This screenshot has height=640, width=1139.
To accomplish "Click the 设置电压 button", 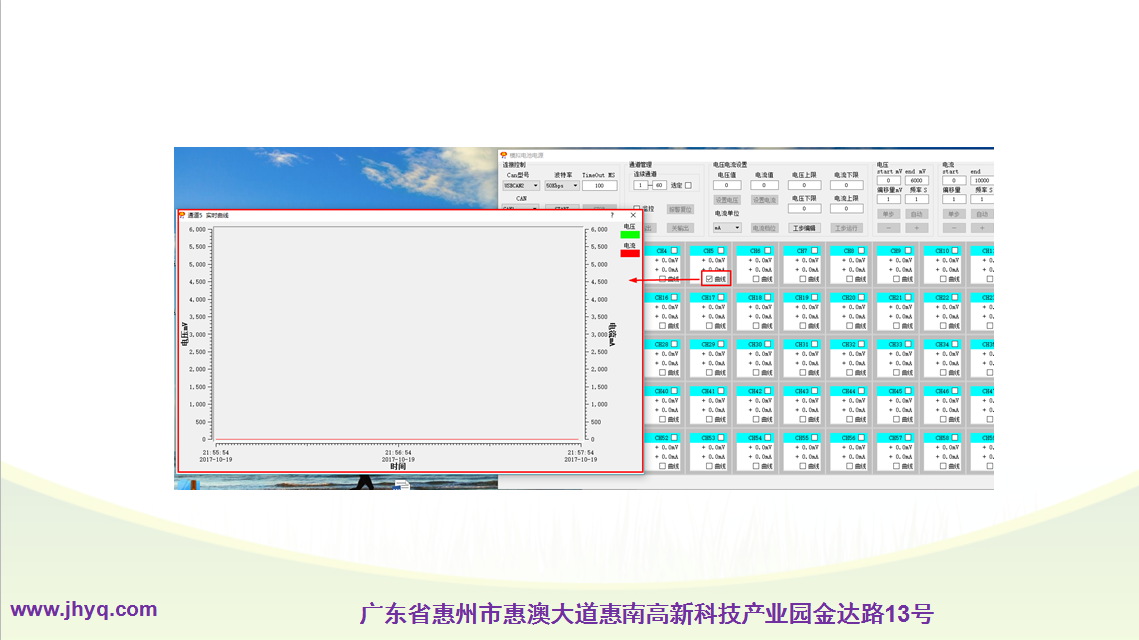I will point(727,200).
